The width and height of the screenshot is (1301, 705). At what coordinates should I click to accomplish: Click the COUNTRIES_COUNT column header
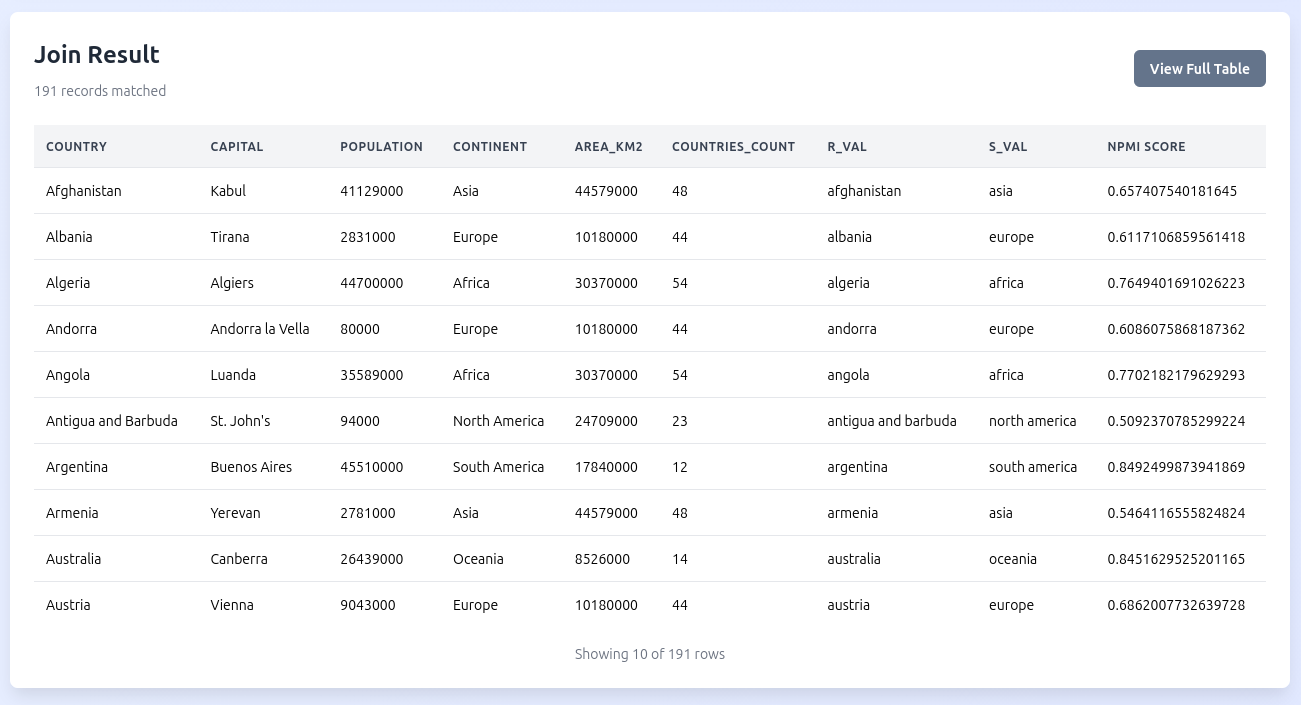point(733,147)
